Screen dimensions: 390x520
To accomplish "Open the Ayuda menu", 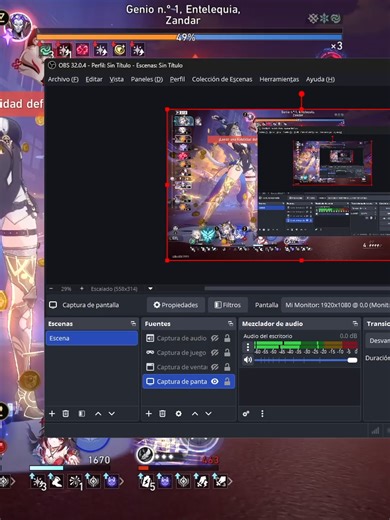I will [320, 79].
